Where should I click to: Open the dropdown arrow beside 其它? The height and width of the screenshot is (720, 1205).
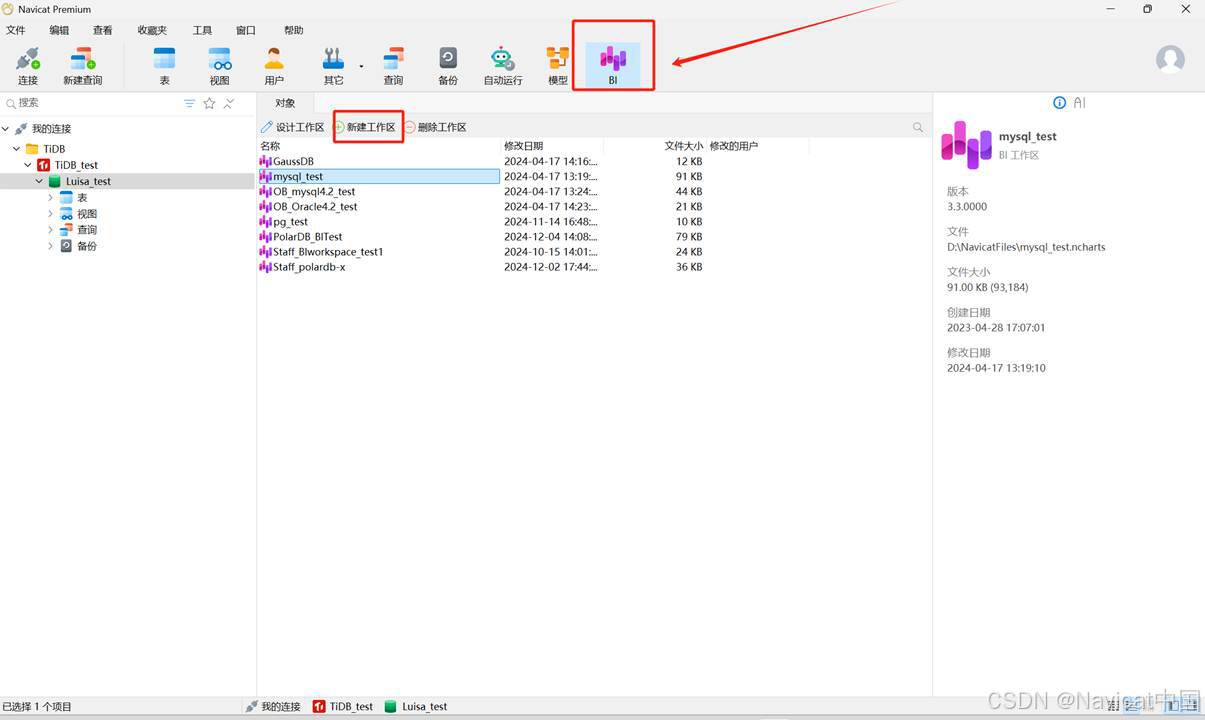pos(361,67)
